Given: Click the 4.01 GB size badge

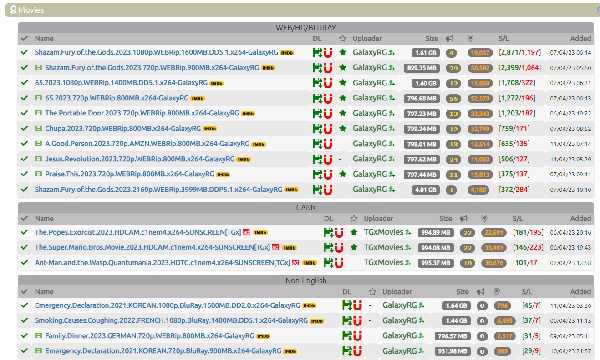Looking at the screenshot, I should [426, 190].
